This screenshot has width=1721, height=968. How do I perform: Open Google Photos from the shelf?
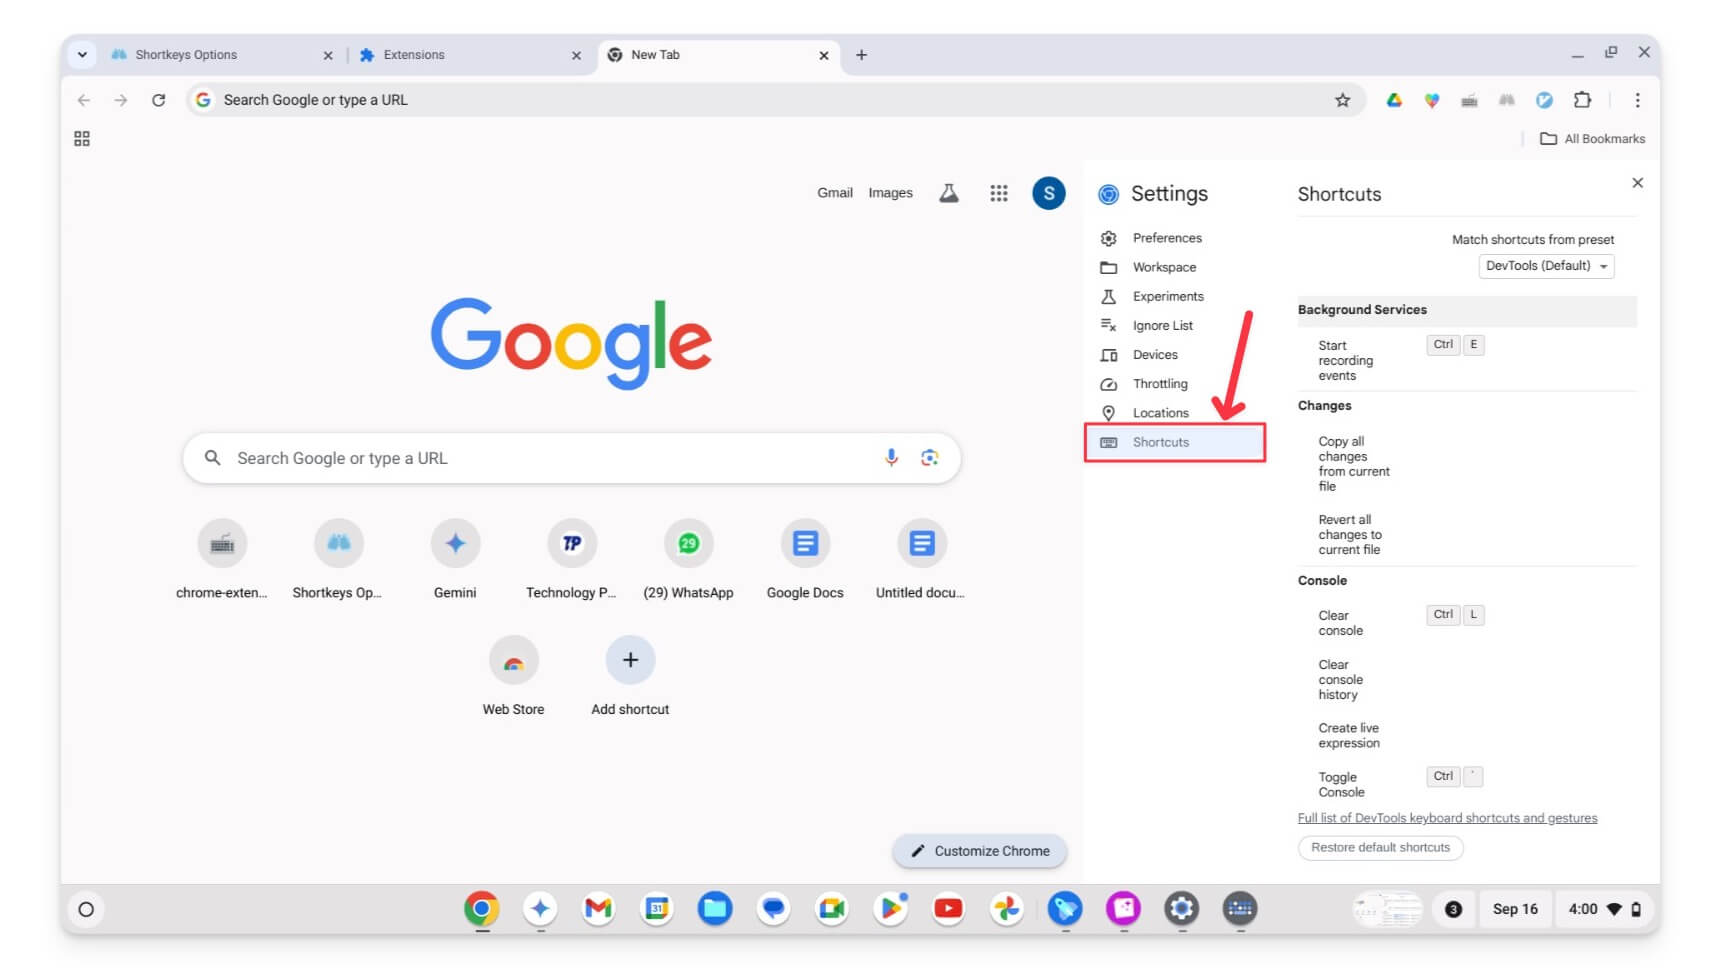coord(1007,909)
